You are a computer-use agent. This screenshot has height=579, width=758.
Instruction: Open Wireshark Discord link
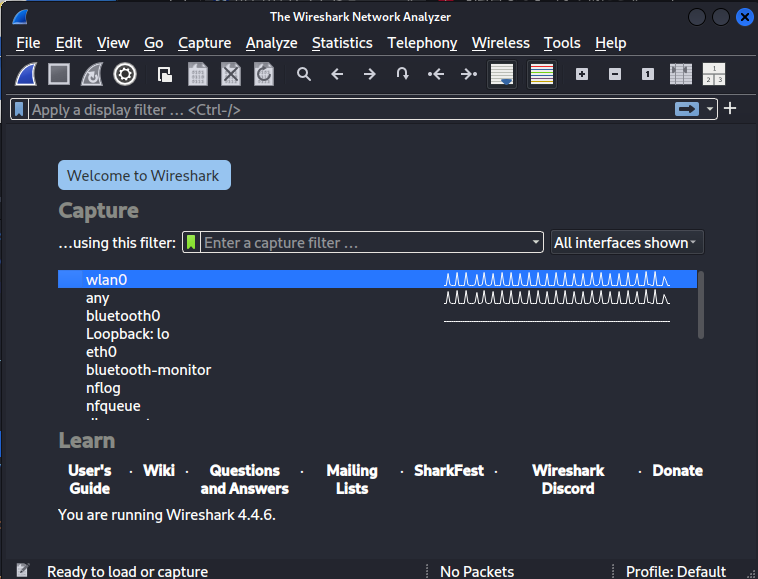point(568,479)
